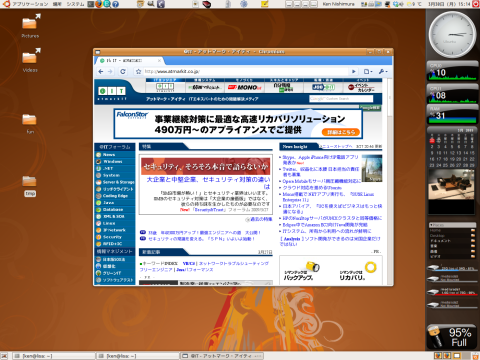Open the Videos folder shortcut

[30, 58]
